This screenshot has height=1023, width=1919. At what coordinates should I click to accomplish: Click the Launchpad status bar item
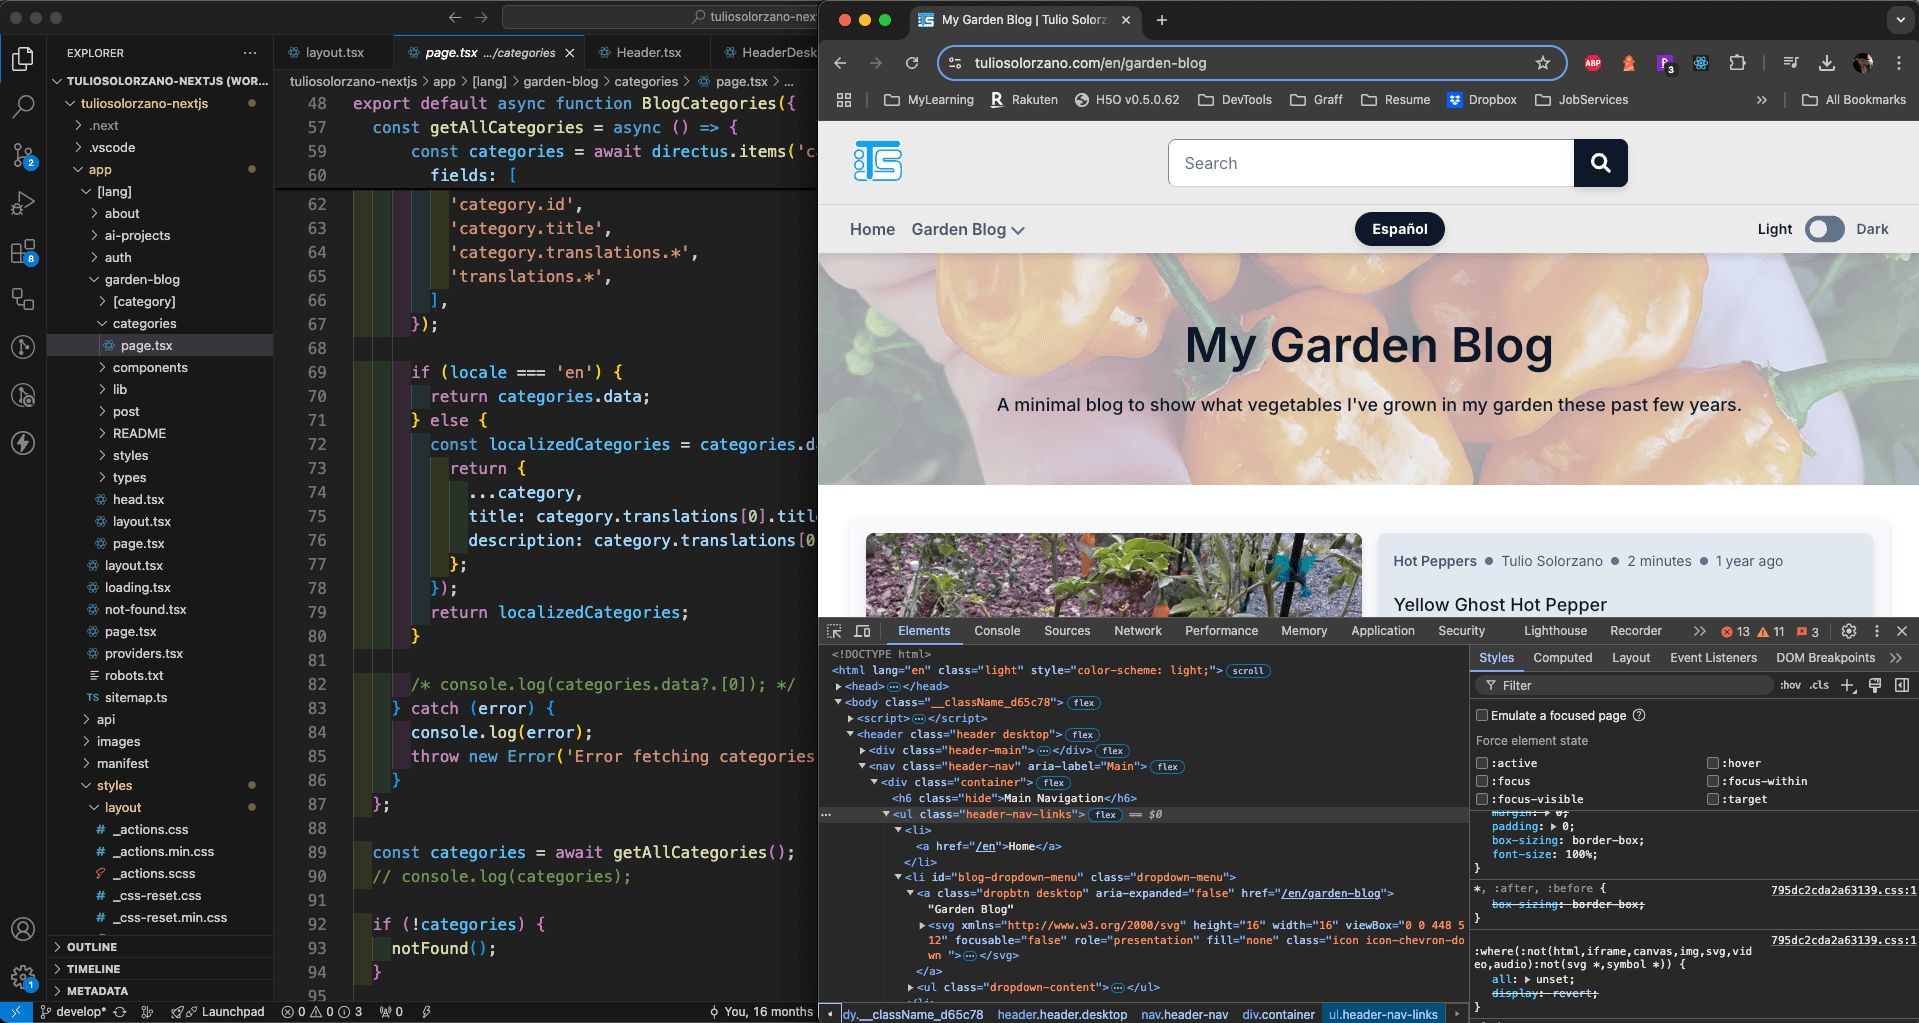[219, 1012]
